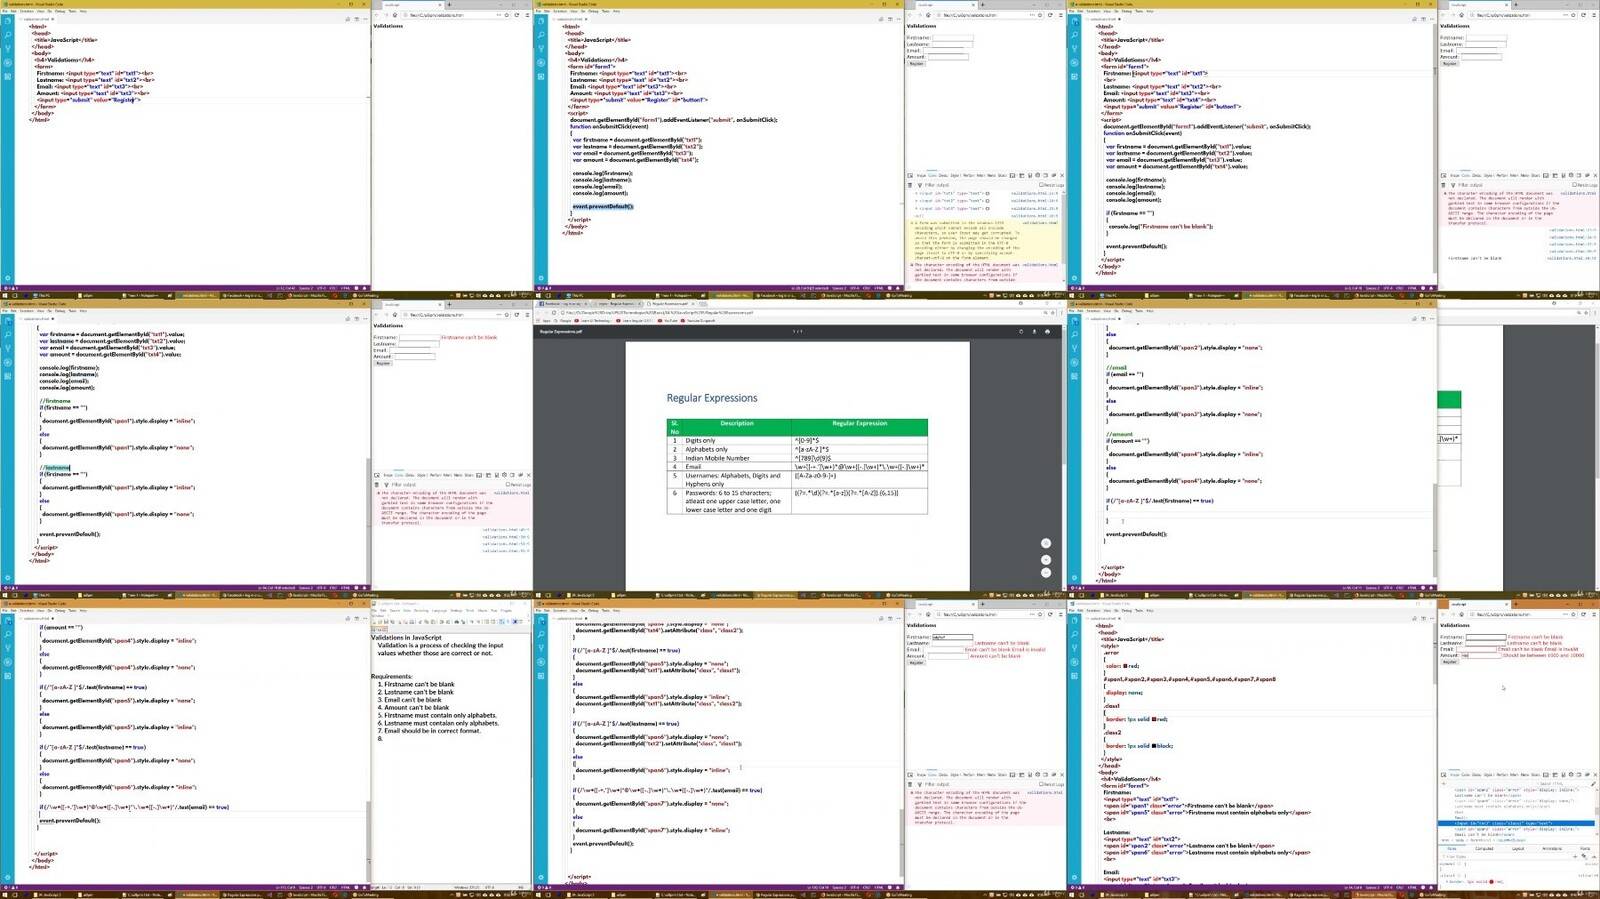This screenshot has height=899, width=1600.
Task: Open Explorer in VS Code showing .error style code
Action: click(x=1074, y=621)
